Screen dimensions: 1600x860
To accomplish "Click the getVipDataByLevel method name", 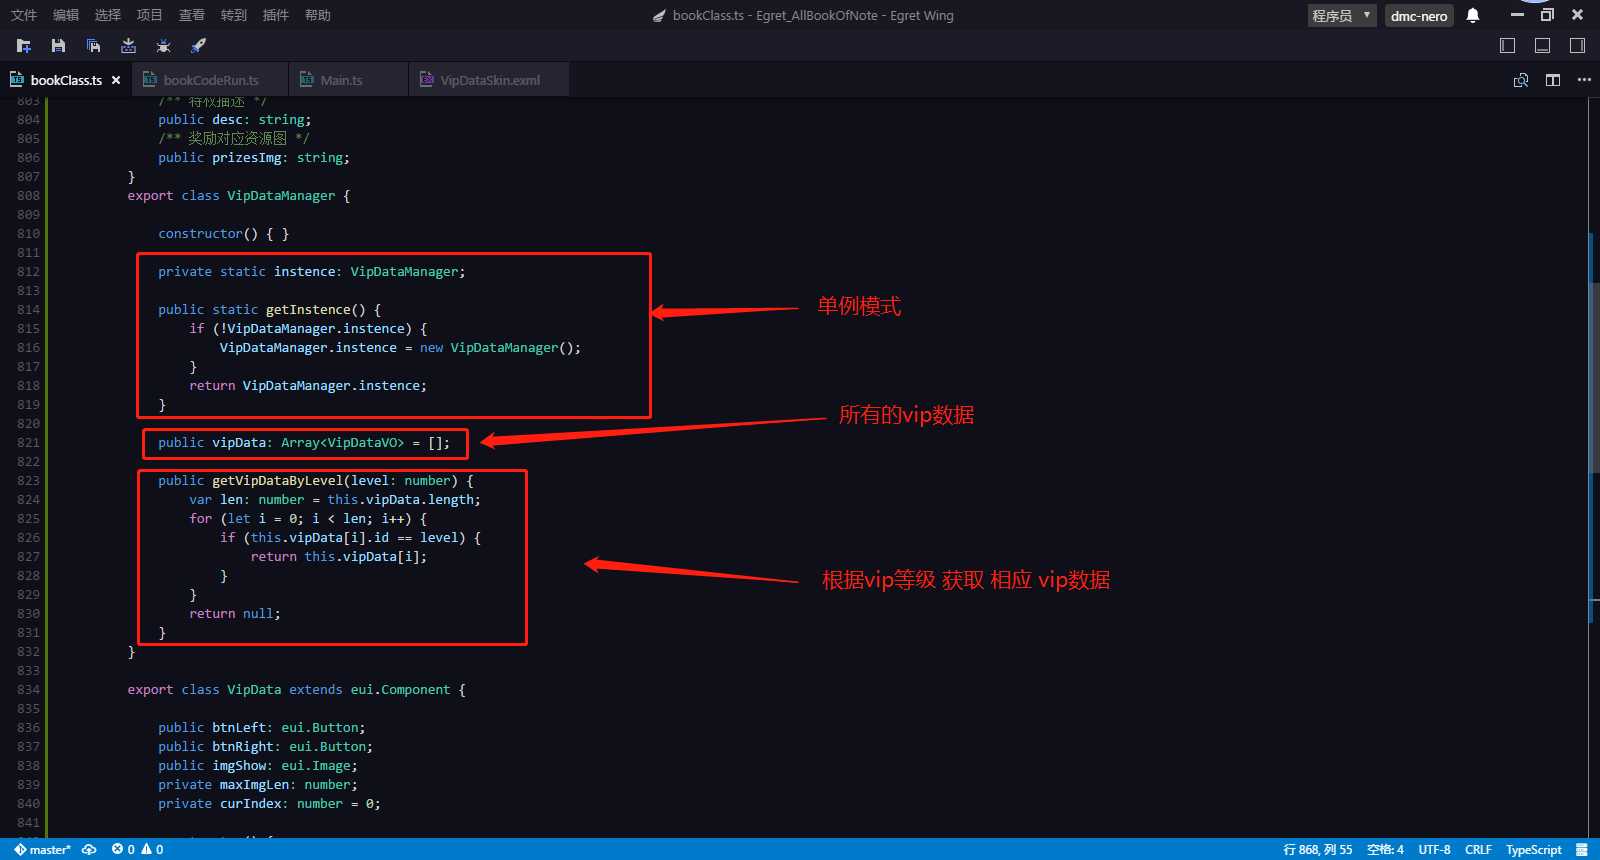I will 277,481.
